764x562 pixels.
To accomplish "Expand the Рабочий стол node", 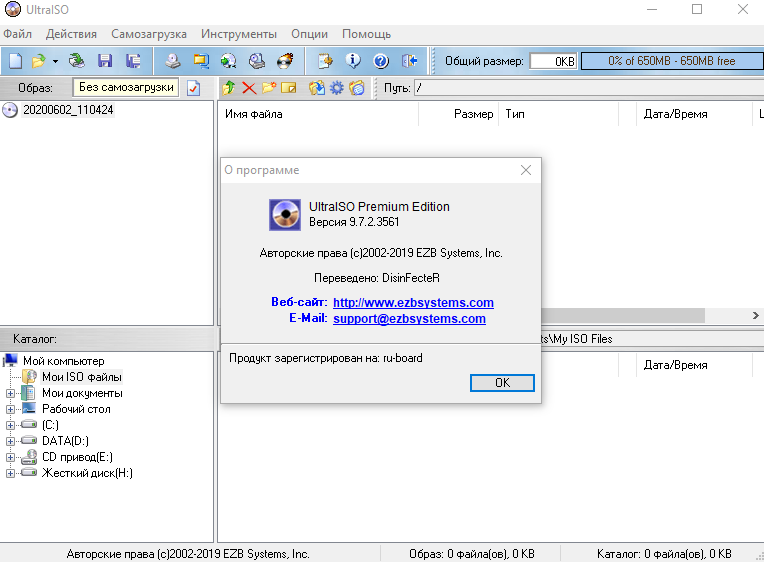I will (x=10, y=409).
